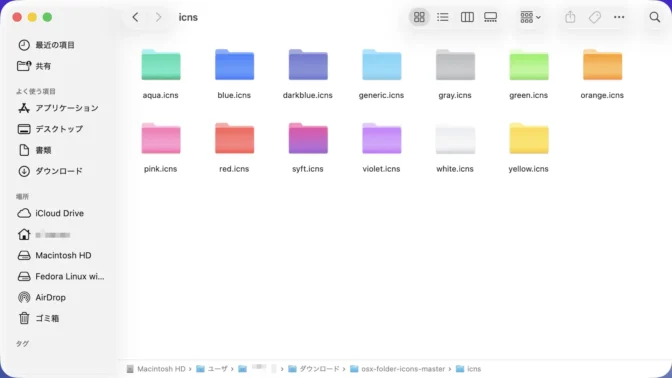Select the green.icns folder icon

(529, 65)
